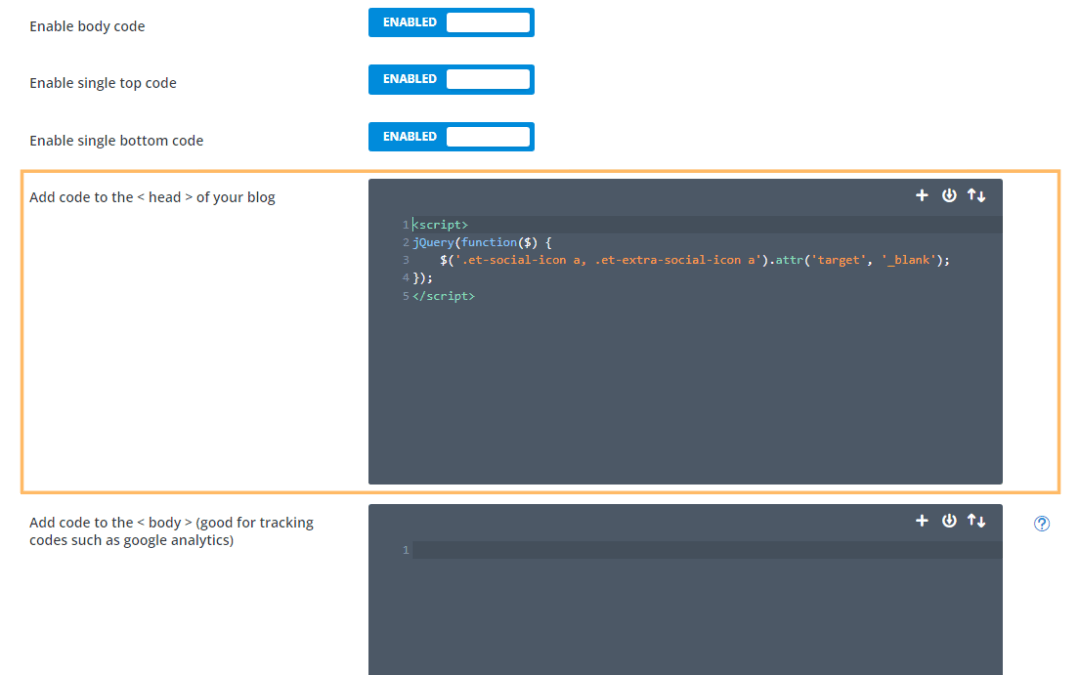
Task: Click the 'Enable single top code' label
Action: 103,83
